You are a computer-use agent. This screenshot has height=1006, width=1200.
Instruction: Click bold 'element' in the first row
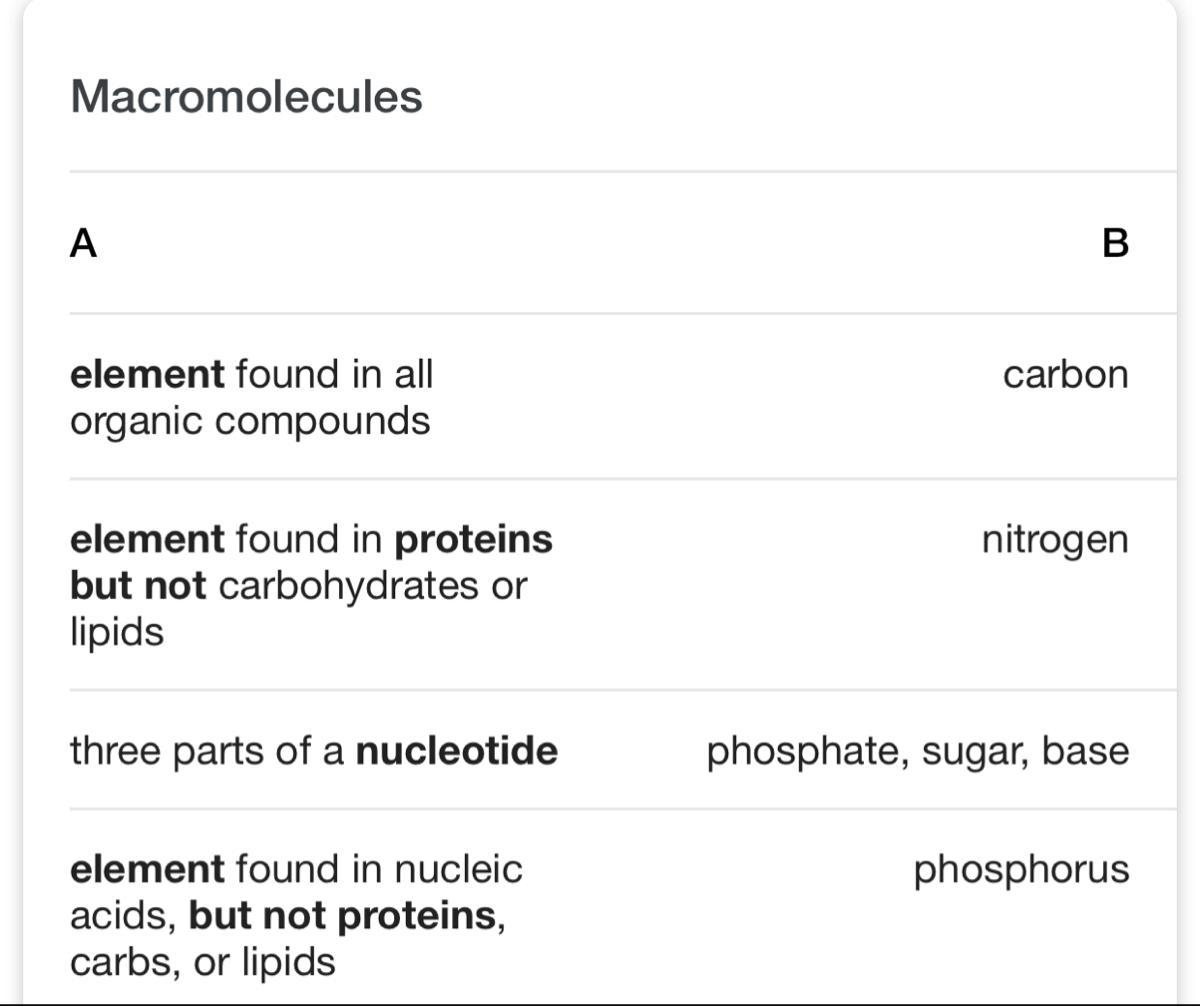click(x=147, y=375)
